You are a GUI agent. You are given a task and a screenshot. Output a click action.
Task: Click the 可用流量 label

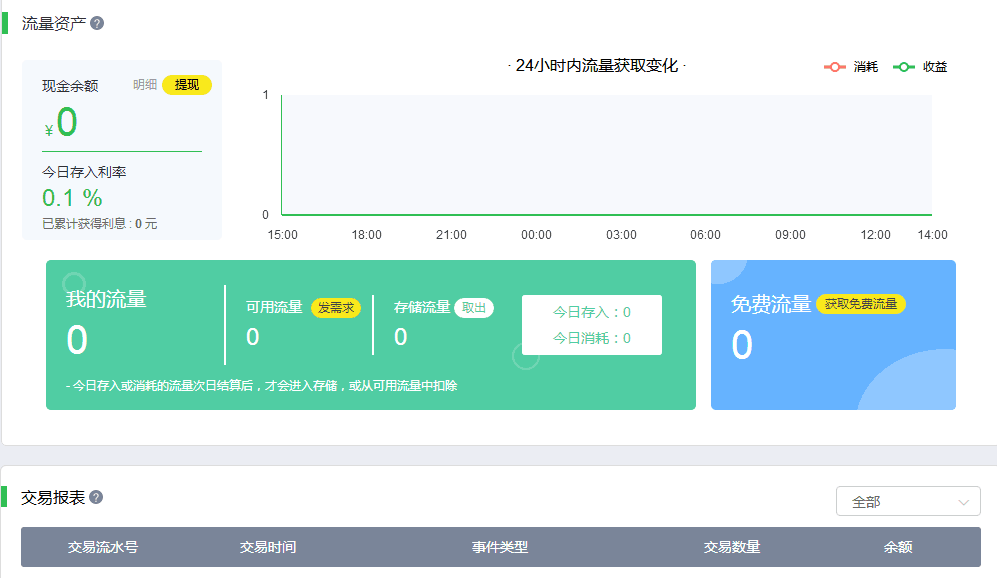pos(274,307)
